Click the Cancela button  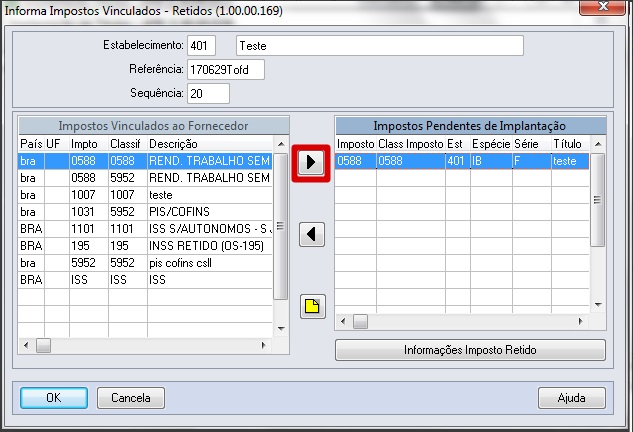tap(131, 398)
